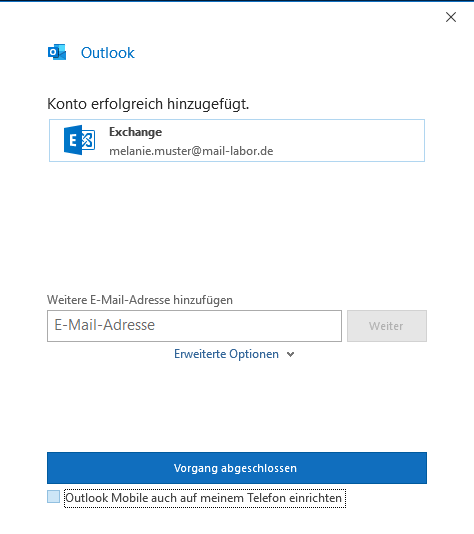The height and width of the screenshot is (534, 474).
Task: Click the Exchange account label
Action: tap(136, 132)
